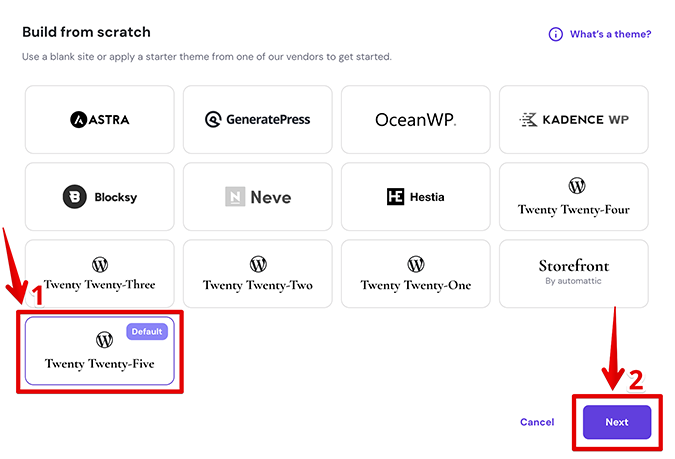Screen dimensions: 675x459
Task: Pick the Twenty Twenty-Two theme card
Action: pyautogui.click(x=257, y=273)
